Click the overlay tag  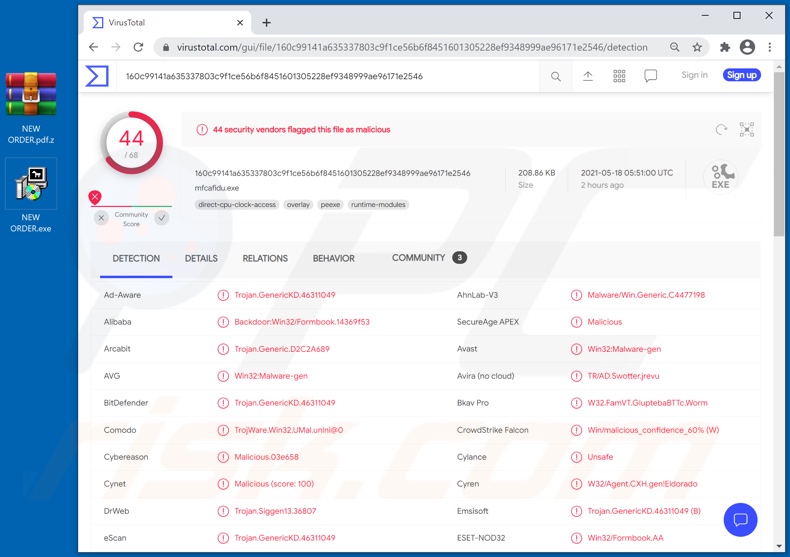point(298,204)
